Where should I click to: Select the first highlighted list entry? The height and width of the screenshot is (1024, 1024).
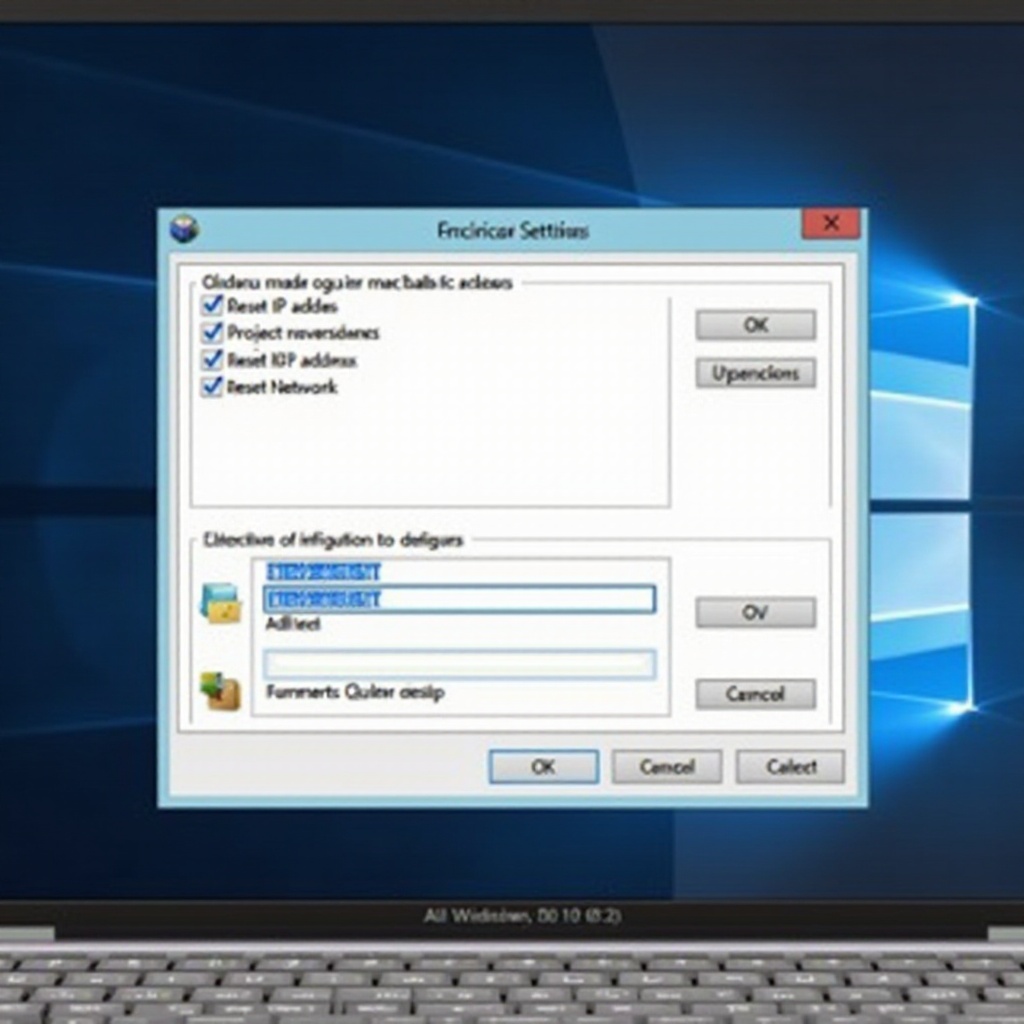click(323, 572)
